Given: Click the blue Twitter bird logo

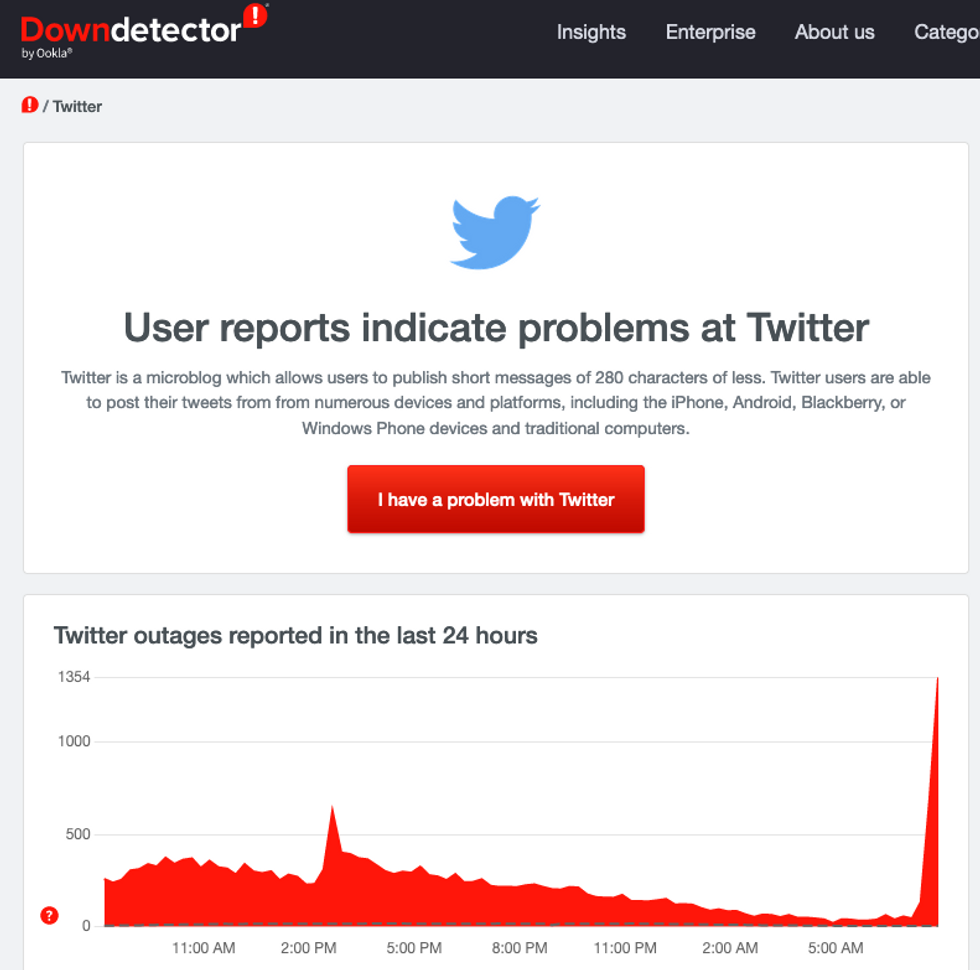Looking at the screenshot, I should click(495, 232).
